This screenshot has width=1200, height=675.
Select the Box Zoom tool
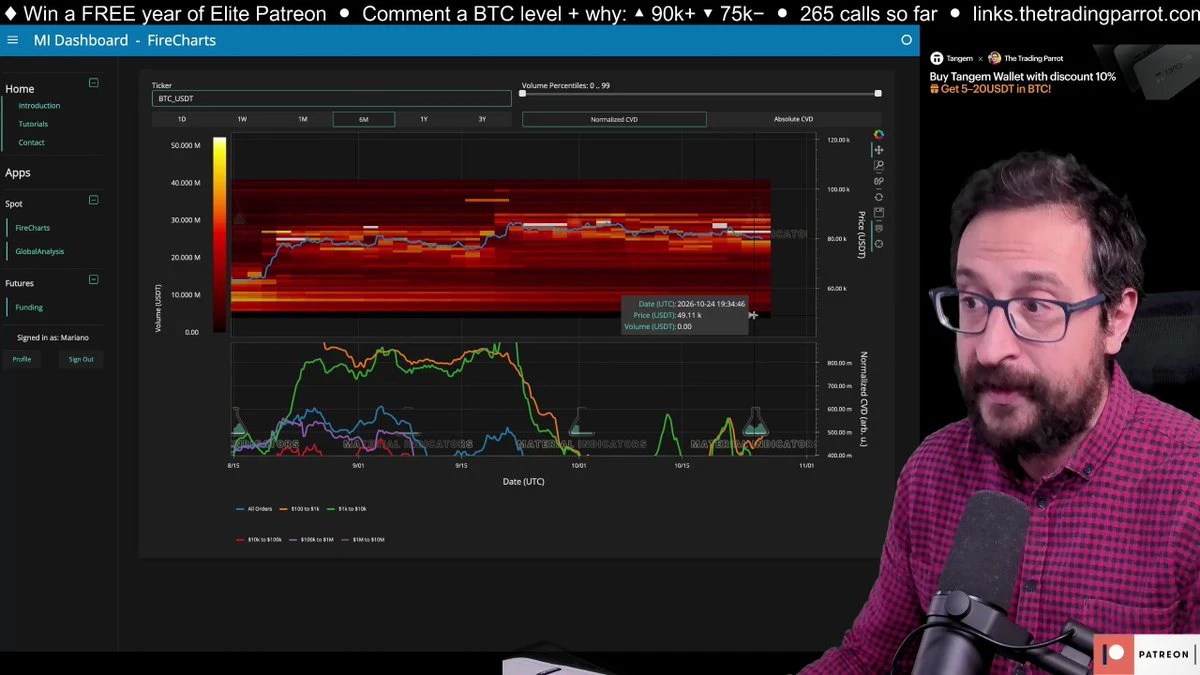pos(879,166)
